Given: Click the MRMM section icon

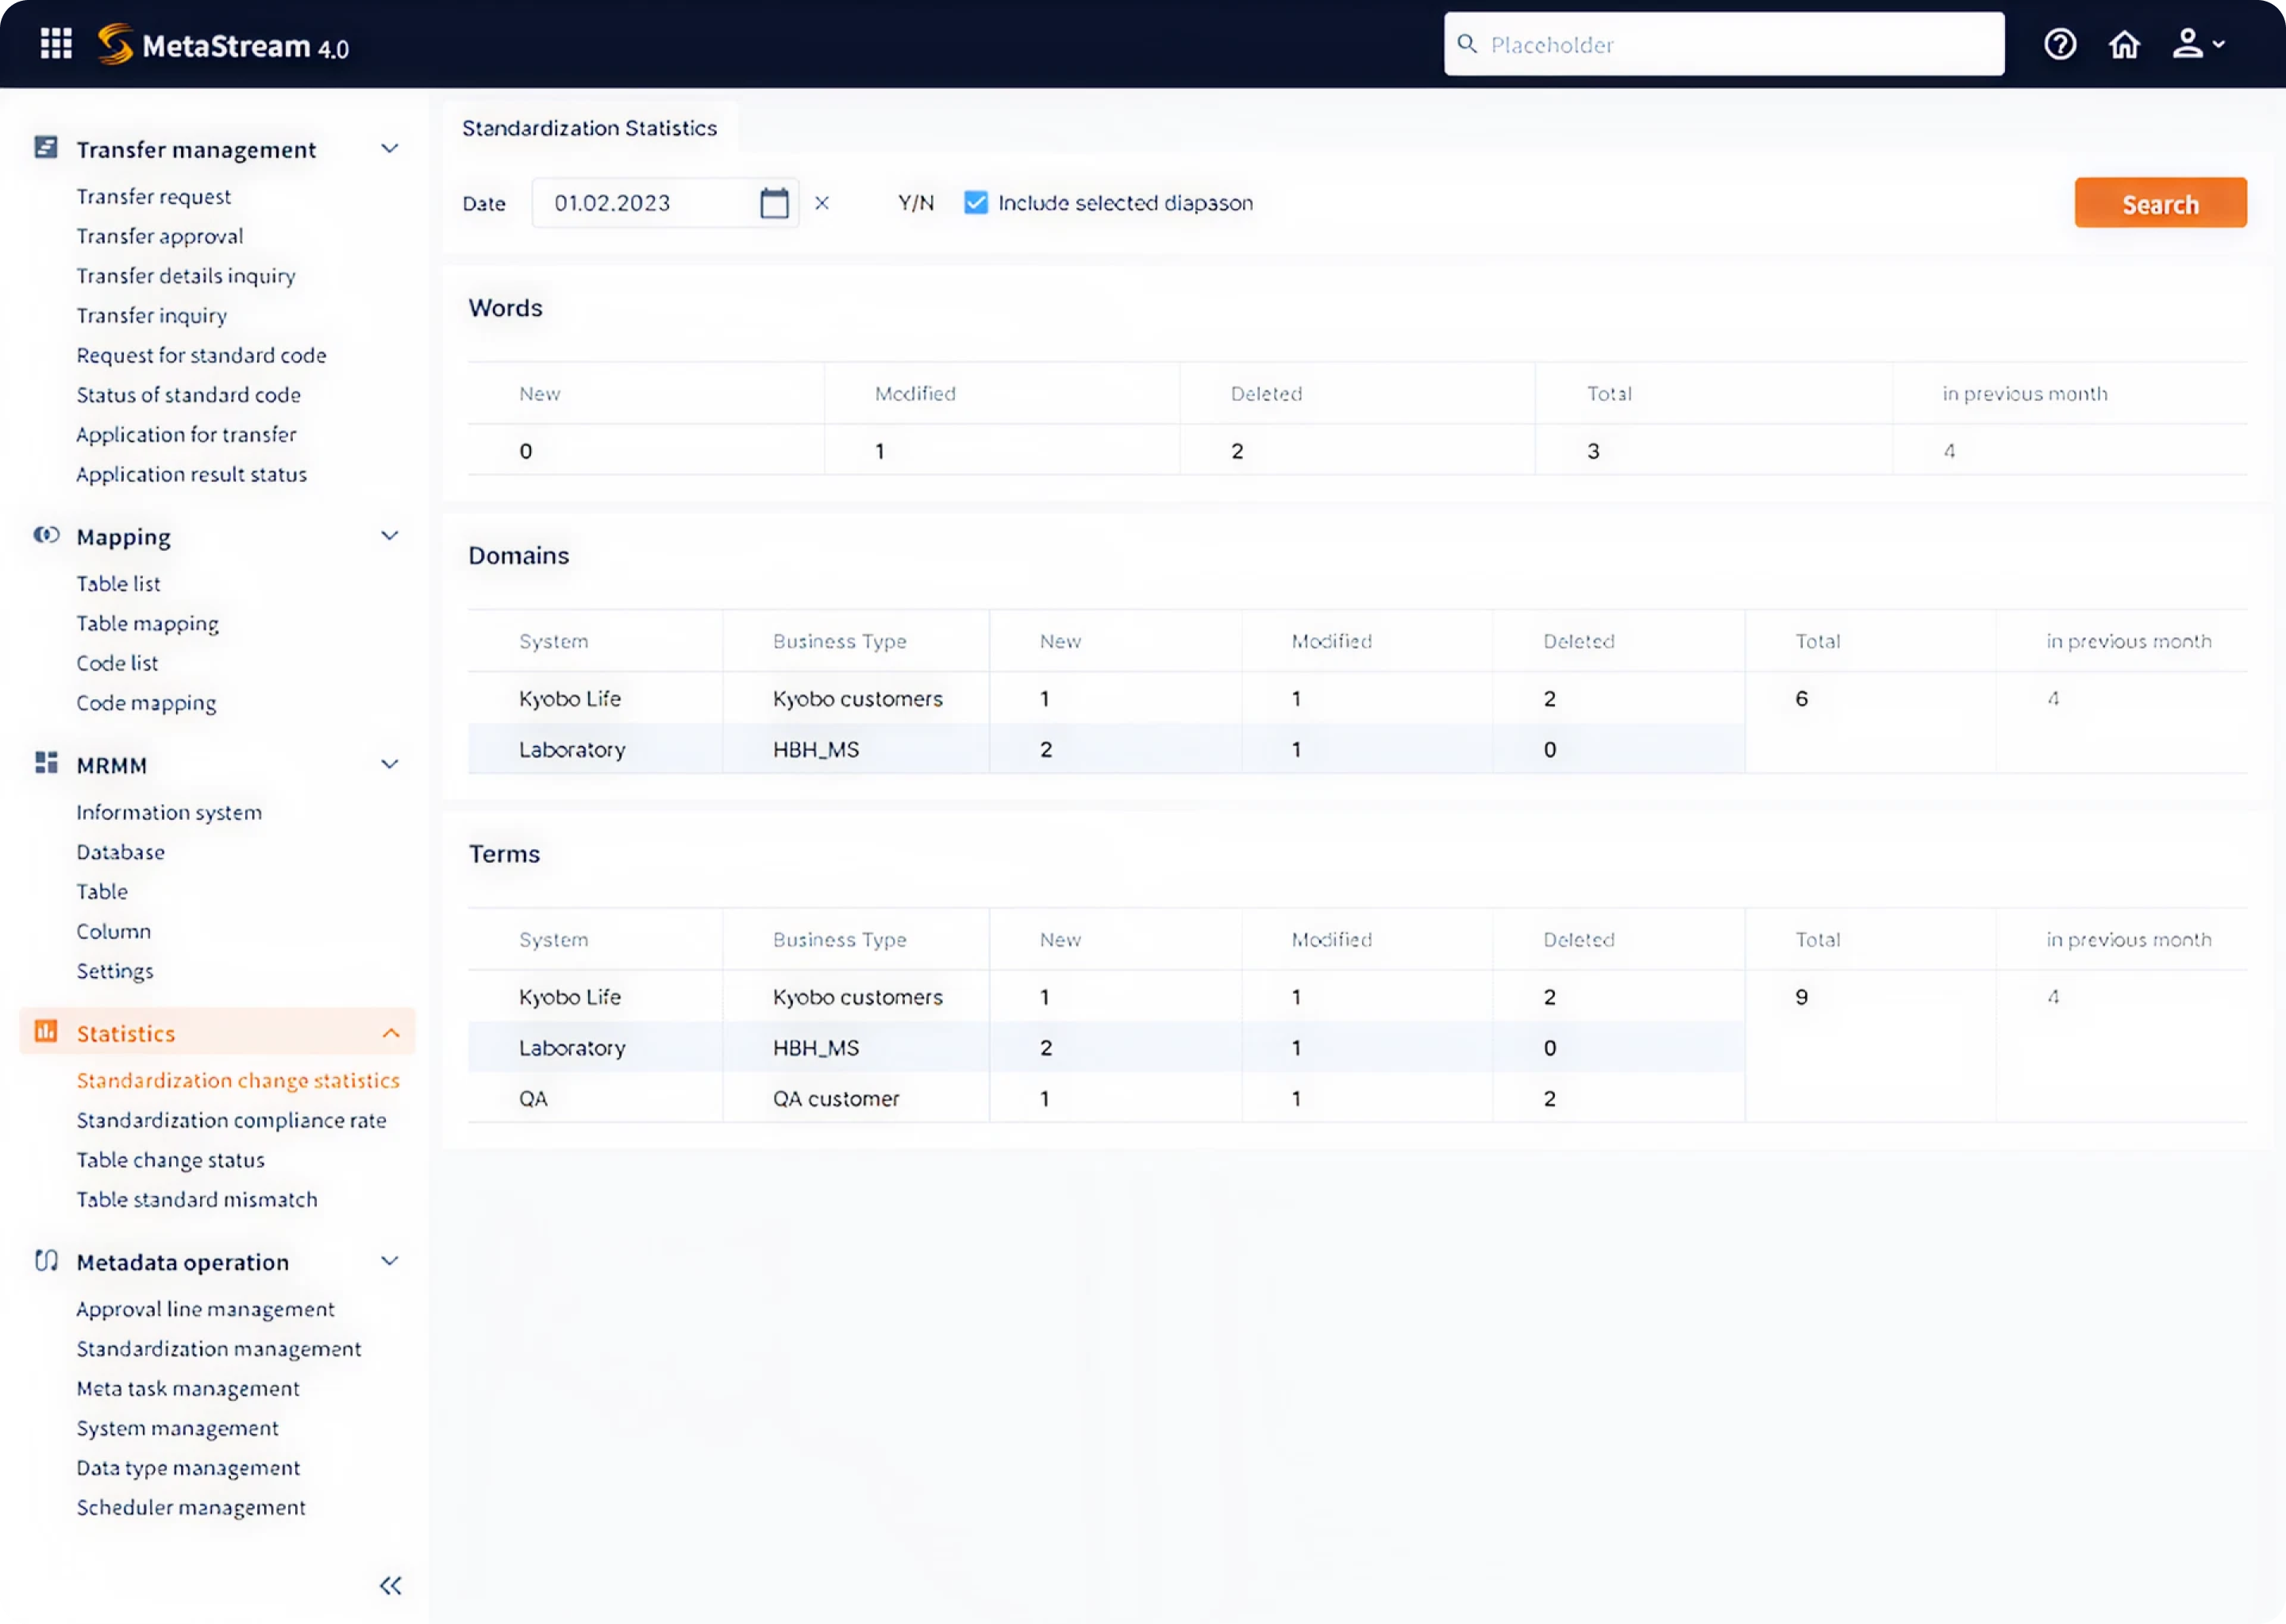Looking at the screenshot, I should (x=45, y=763).
